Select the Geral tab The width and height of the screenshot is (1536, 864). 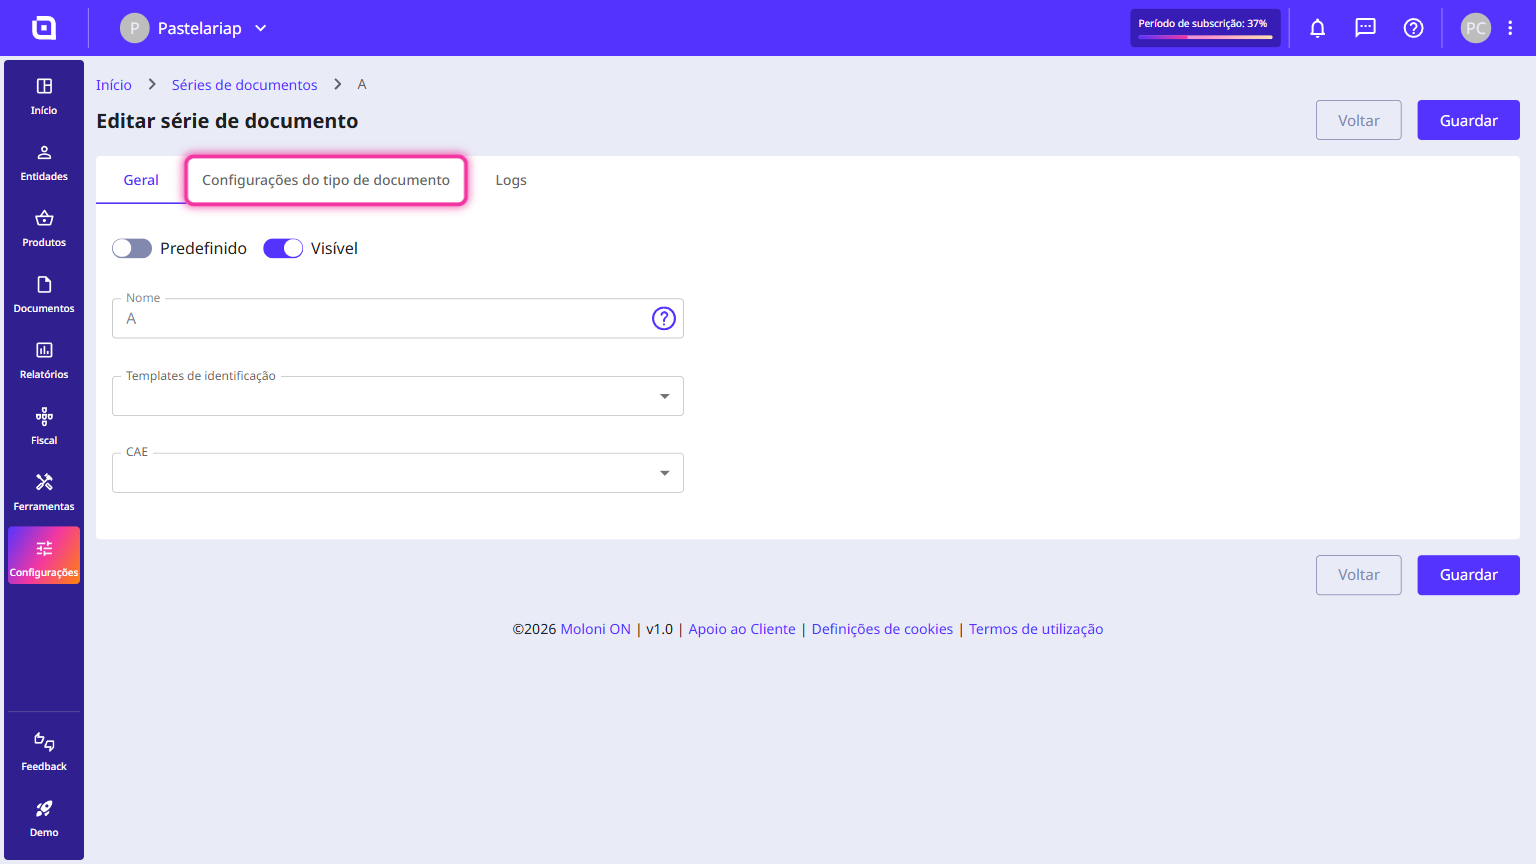[141, 180]
